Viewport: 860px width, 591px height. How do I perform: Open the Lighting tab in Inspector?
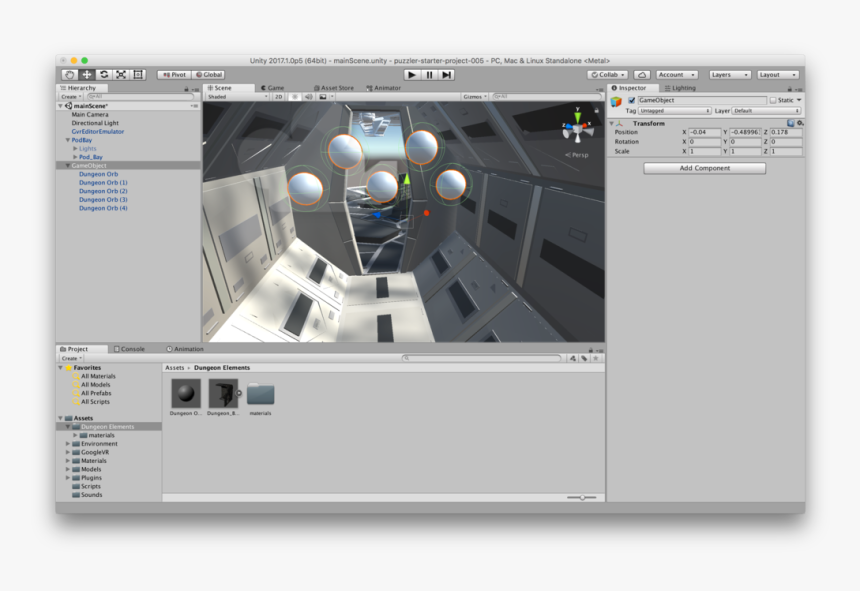[684, 88]
